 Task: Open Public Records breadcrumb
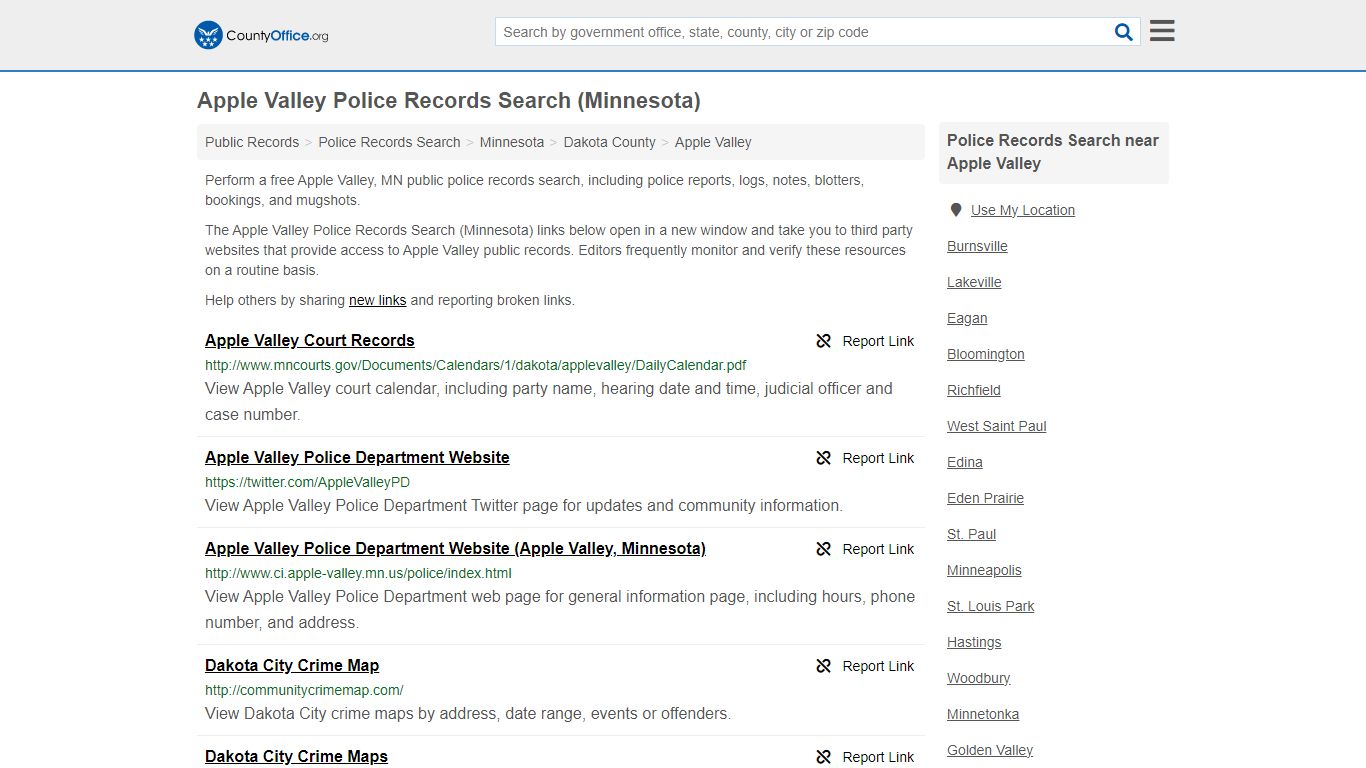(252, 142)
